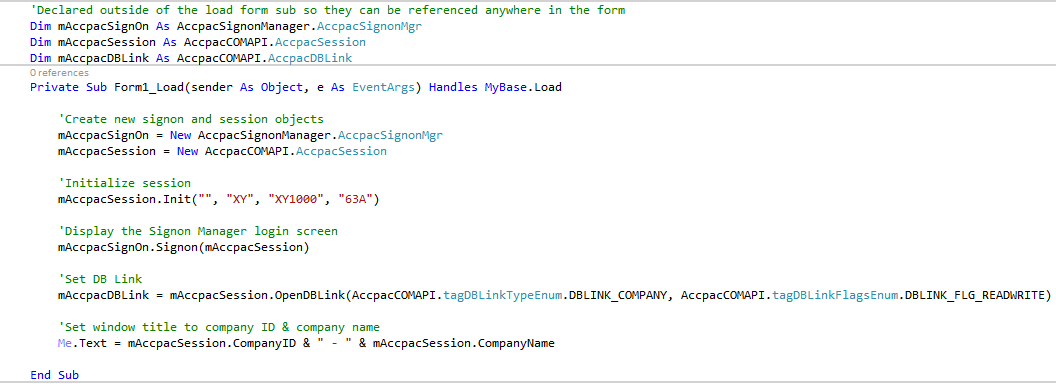Click the CompanyName property
The image size is (1056, 384).
[x=517, y=344]
